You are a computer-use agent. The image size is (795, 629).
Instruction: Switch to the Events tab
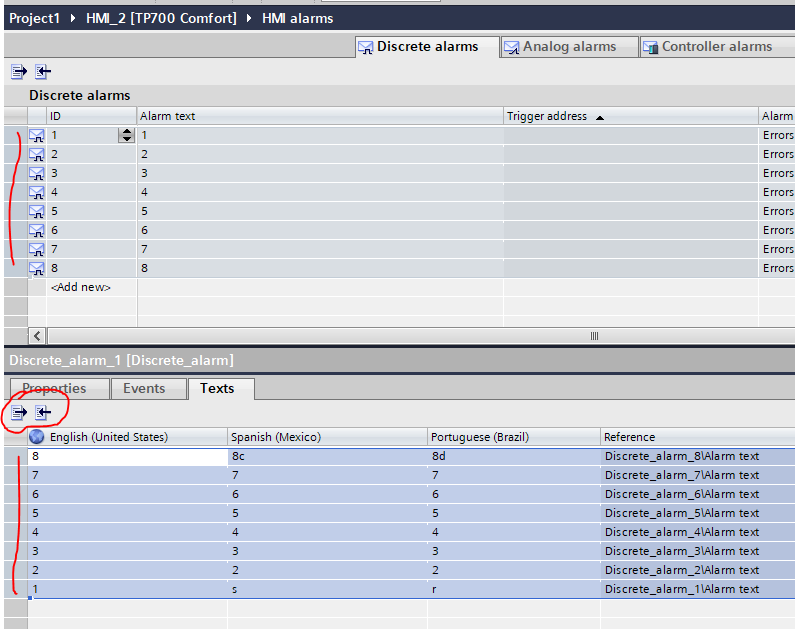(149, 389)
